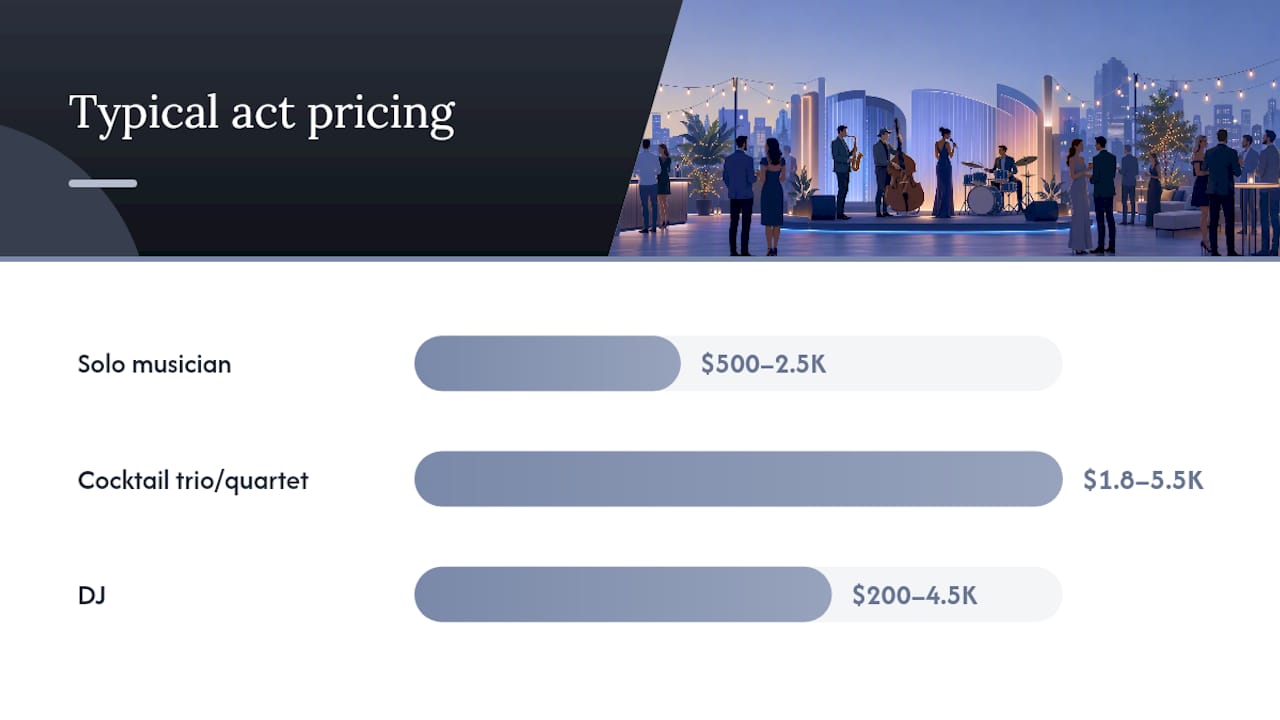This screenshot has height=720, width=1280.
Task: Click the rooftop band illustration
Action: pos(945,128)
